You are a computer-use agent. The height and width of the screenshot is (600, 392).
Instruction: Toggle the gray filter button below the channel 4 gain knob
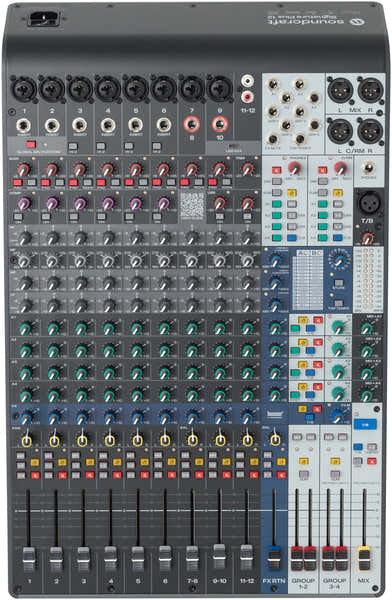[x=115, y=183]
